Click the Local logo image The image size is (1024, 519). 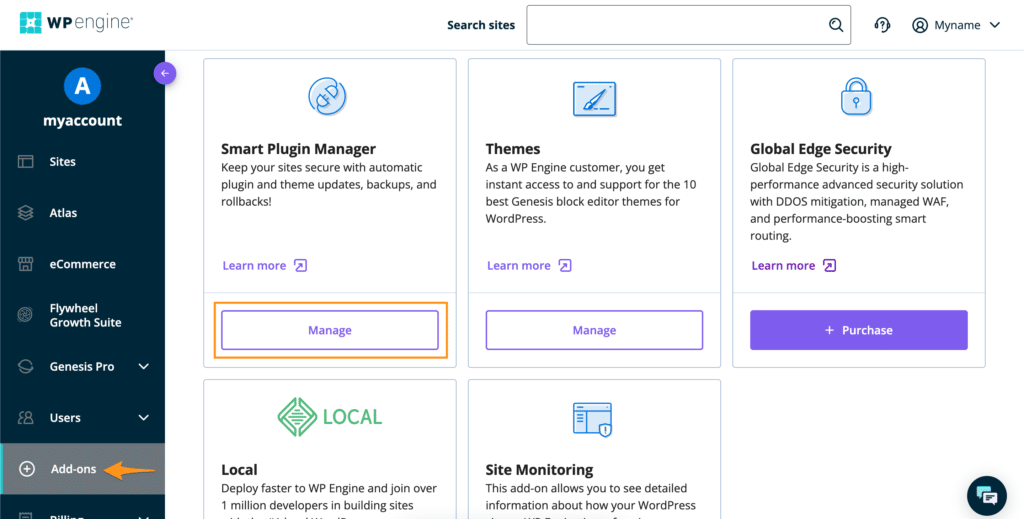point(329,416)
